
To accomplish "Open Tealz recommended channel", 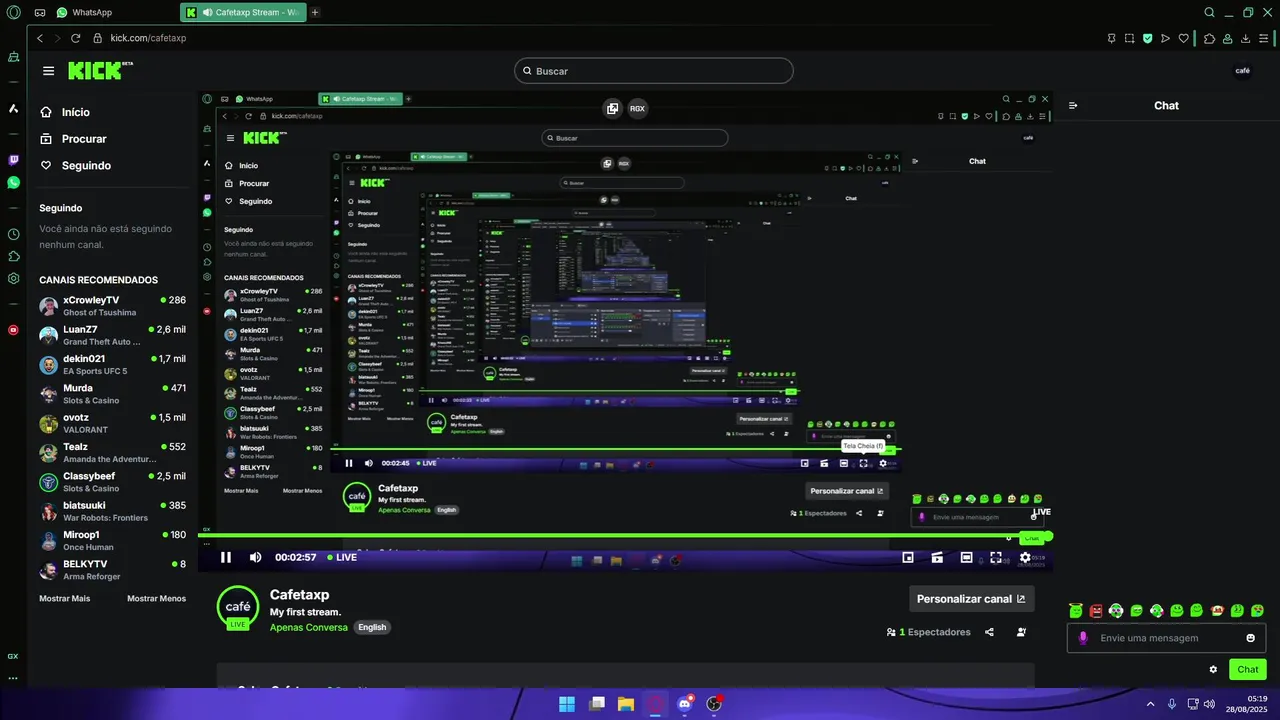I will (112, 452).
